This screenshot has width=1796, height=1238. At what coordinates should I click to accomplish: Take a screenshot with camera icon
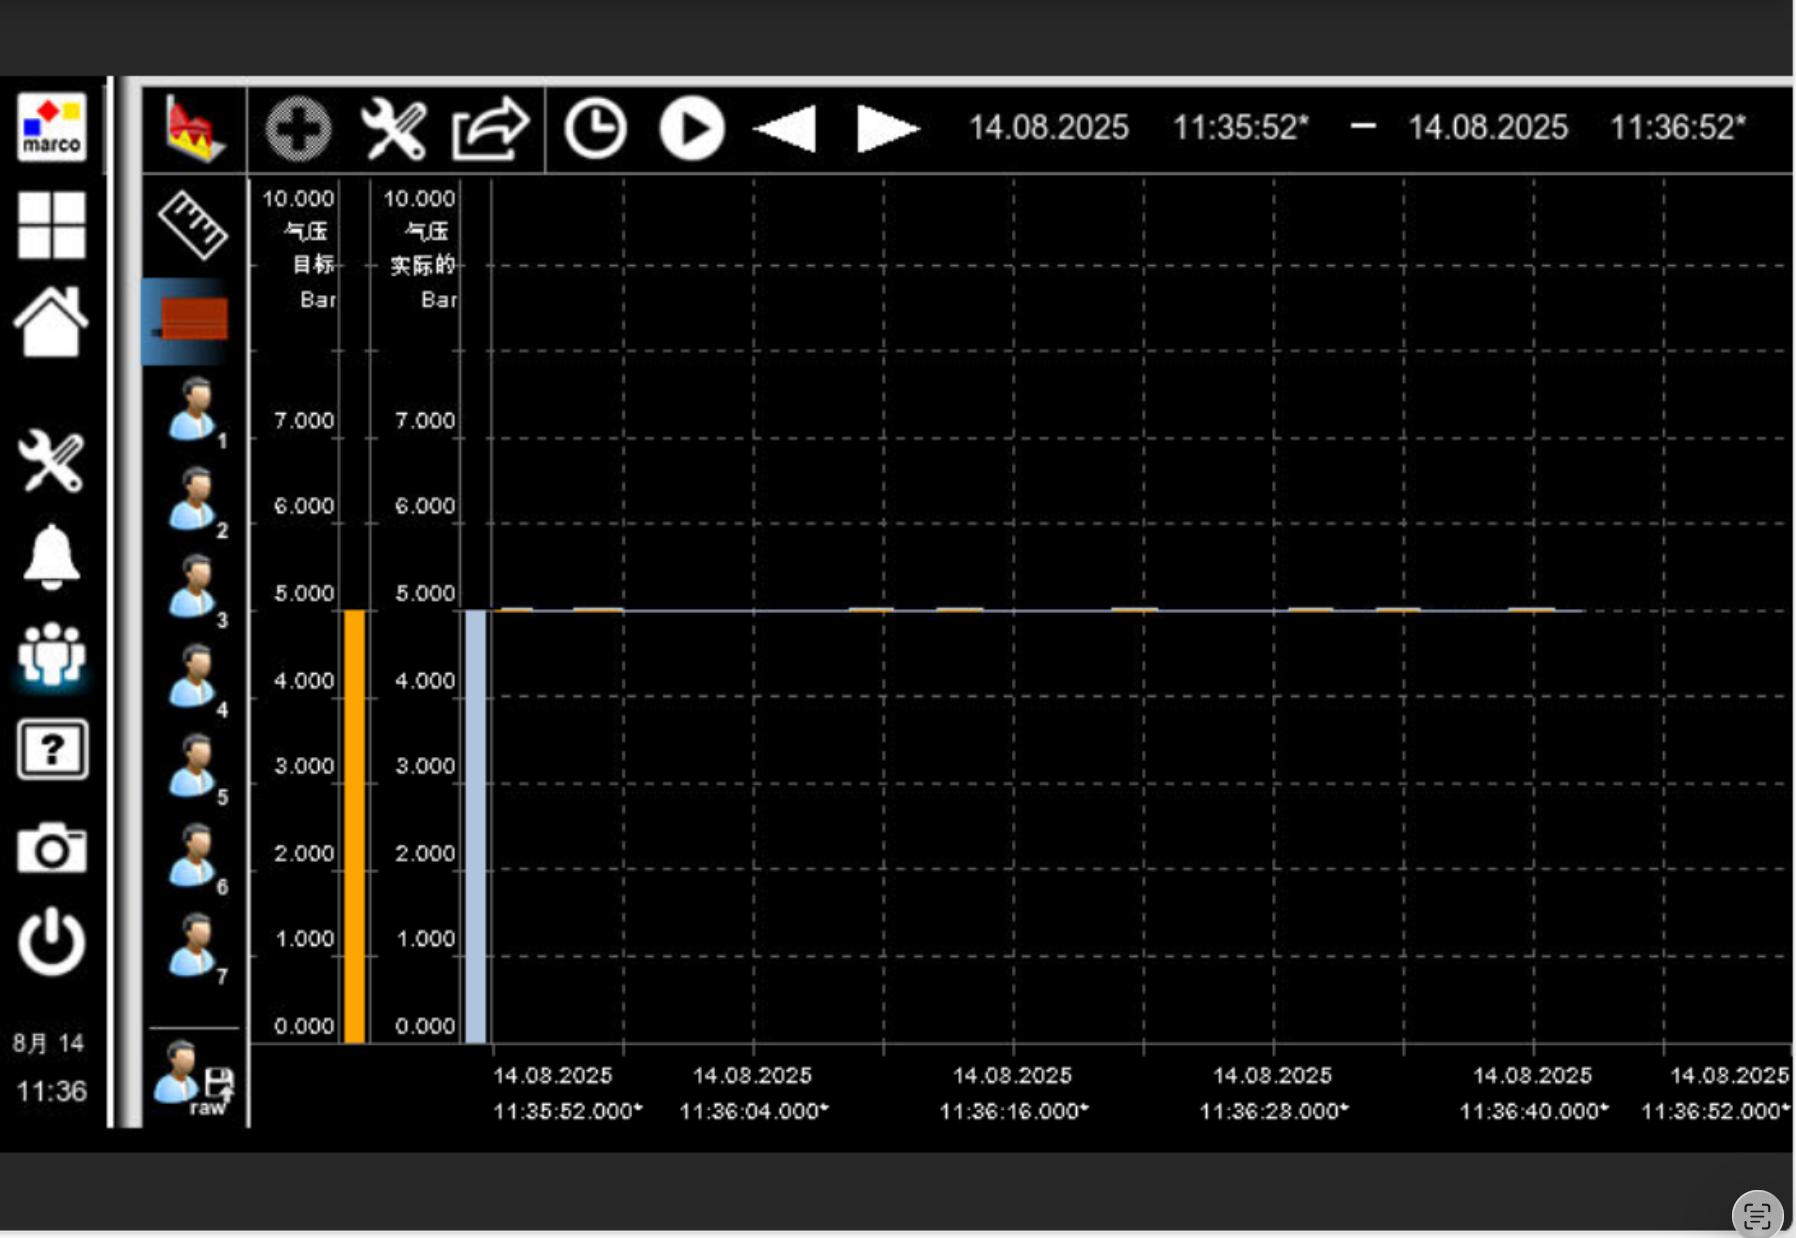(x=51, y=849)
